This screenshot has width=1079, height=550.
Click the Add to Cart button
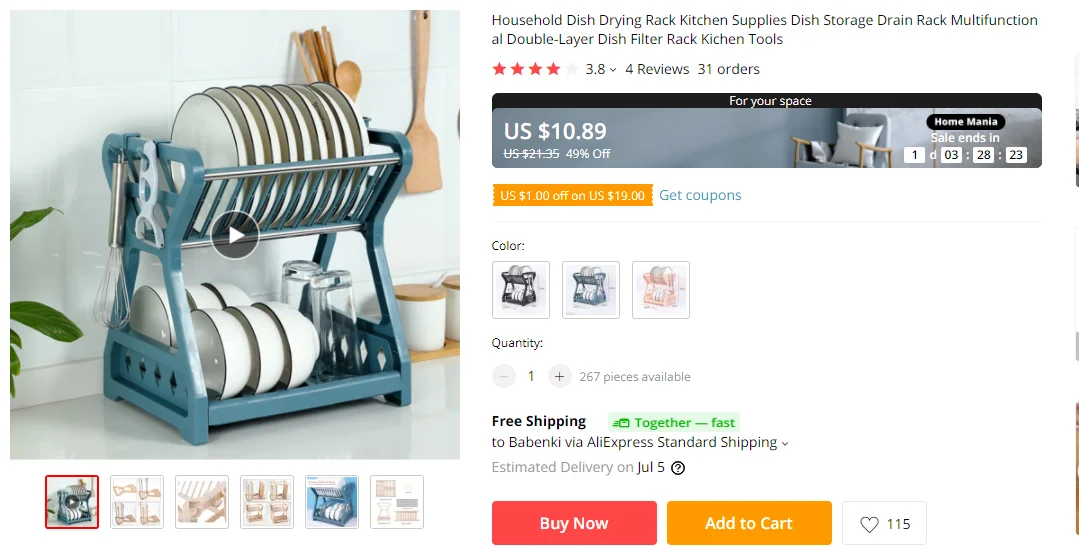coord(749,523)
